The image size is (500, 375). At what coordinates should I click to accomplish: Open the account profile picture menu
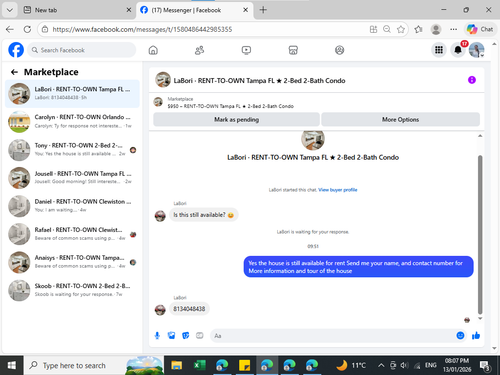coord(477,50)
